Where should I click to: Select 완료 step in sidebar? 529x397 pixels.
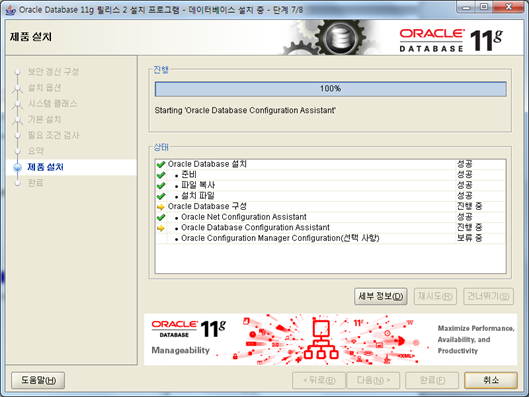35,183
